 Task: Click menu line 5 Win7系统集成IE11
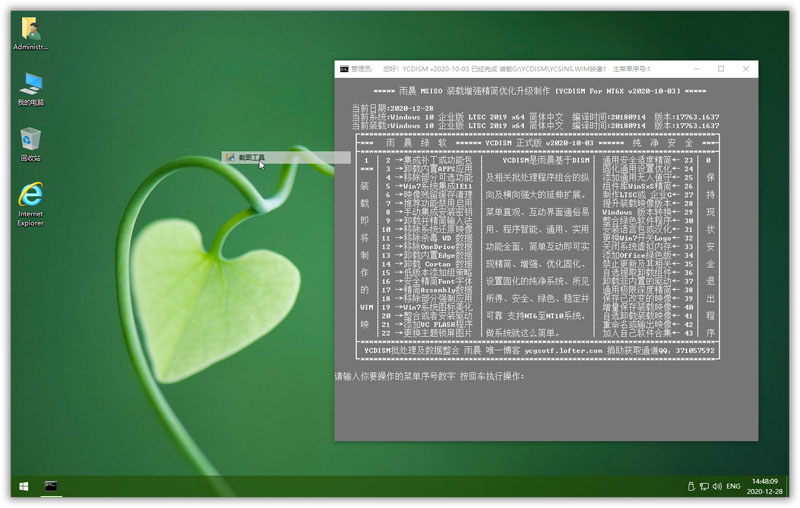click(427, 186)
